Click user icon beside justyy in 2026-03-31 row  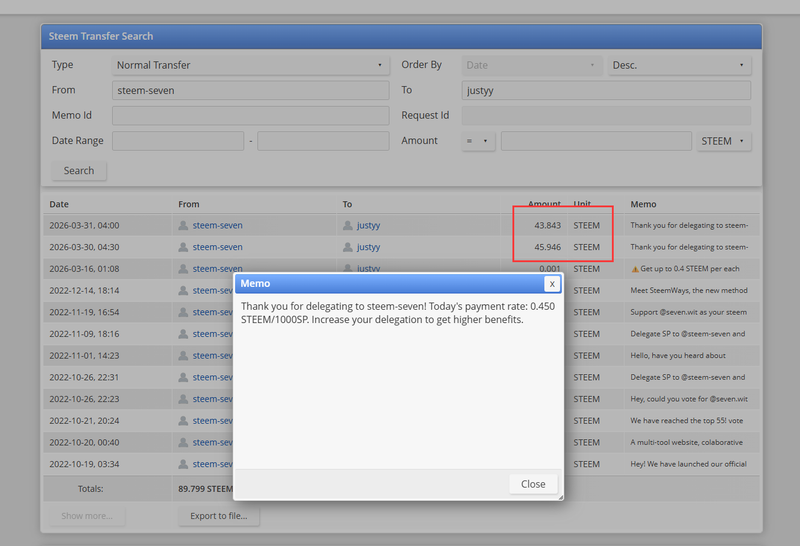pyautogui.click(x=347, y=225)
